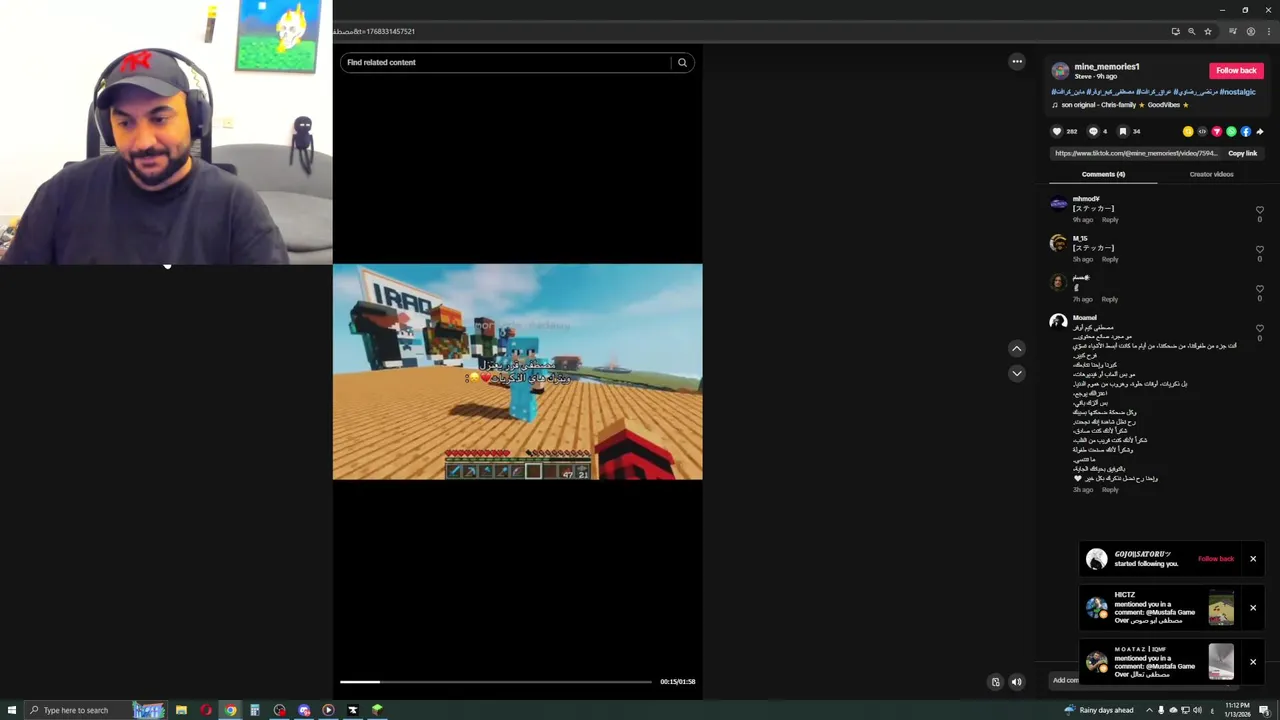The height and width of the screenshot is (720, 1280).
Task: Open comments via speech bubble icon
Action: tap(1093, 131)
